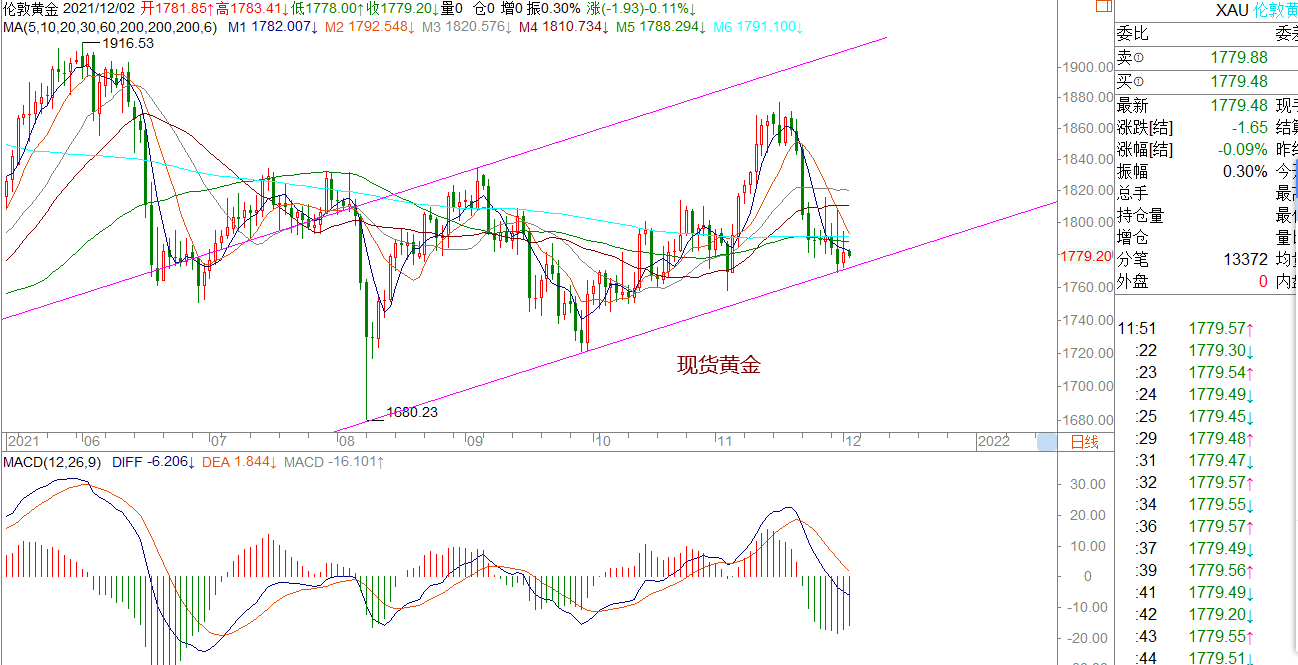The width and height of the screenshot is (1298, 665).
Task: Select the 11 month marker on time axis
Action: [725, 441]
